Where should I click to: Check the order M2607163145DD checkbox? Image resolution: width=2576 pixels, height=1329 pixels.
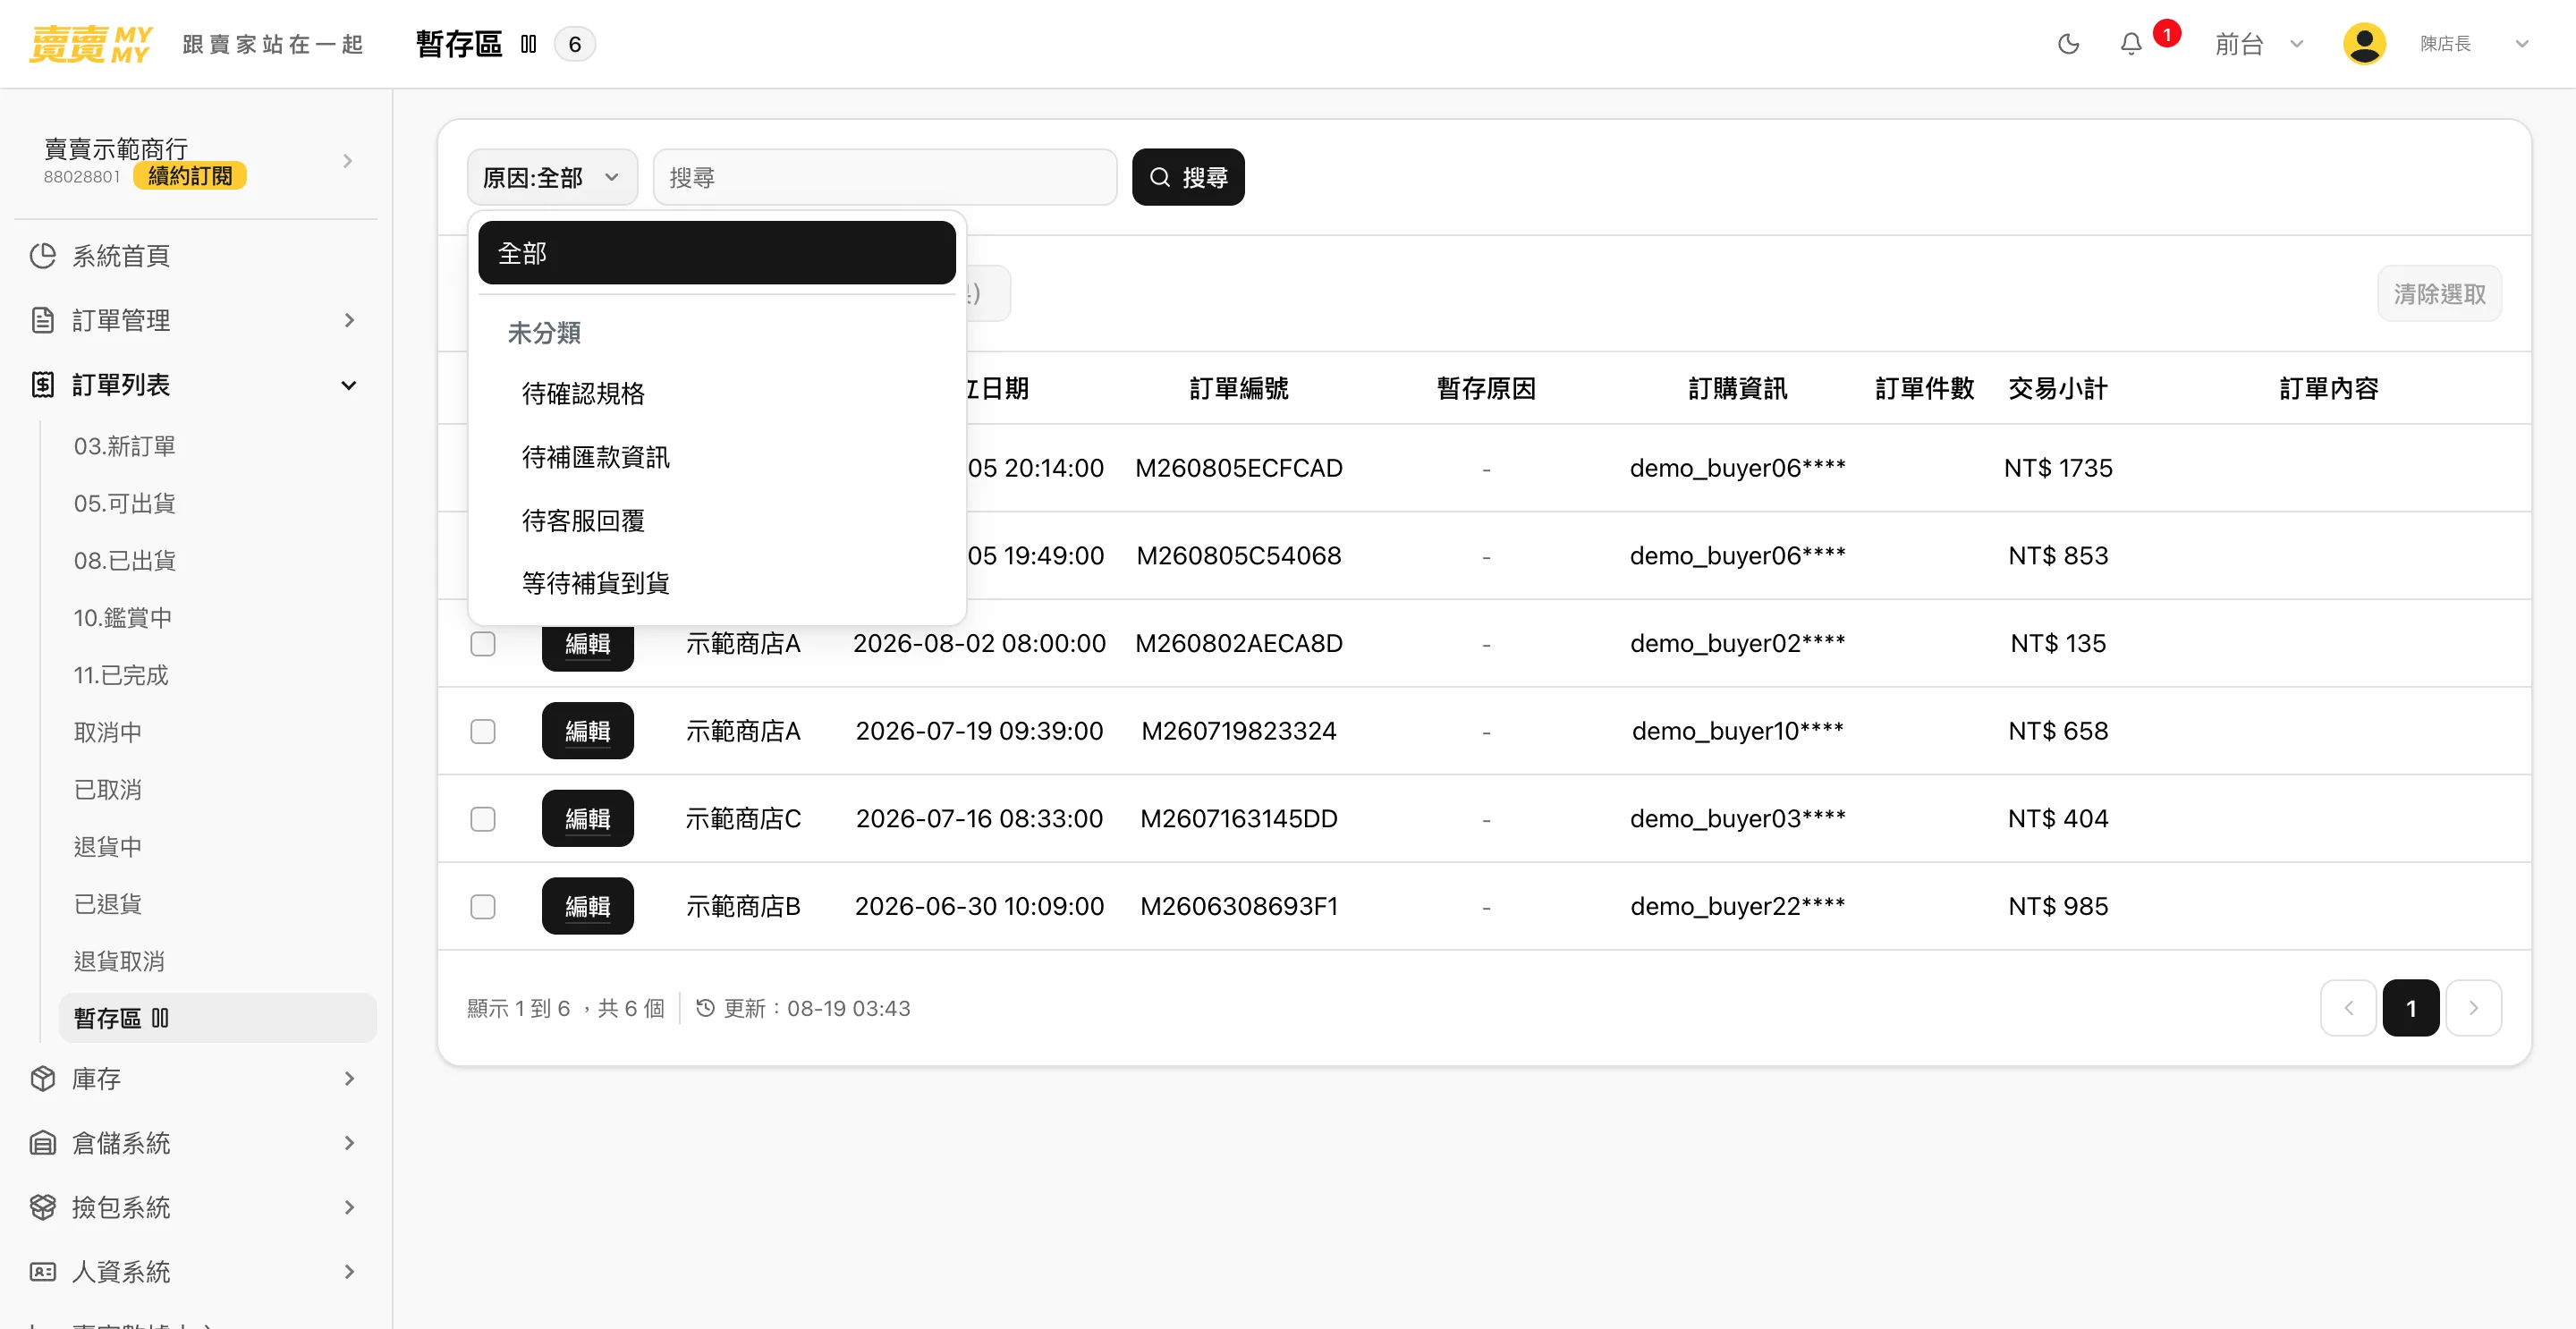coord(483,819)
